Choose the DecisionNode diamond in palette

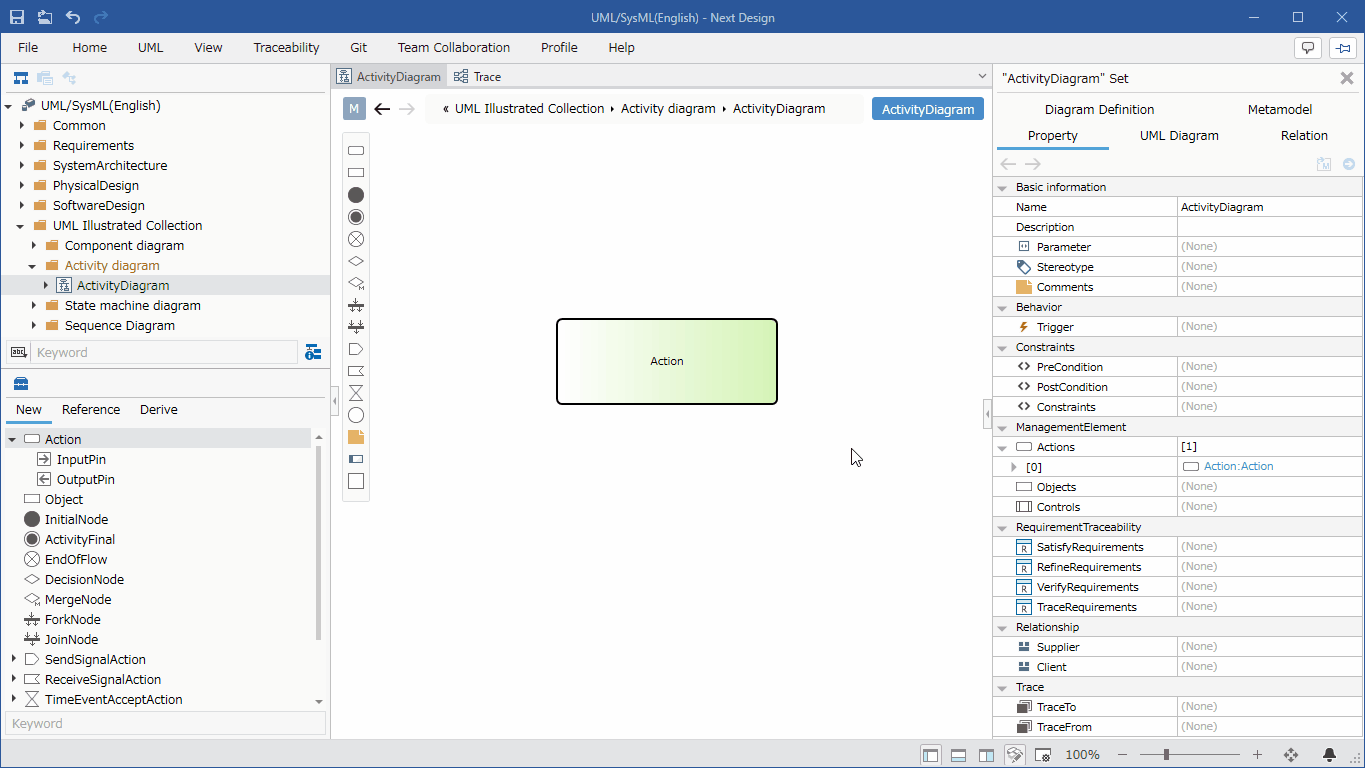[356, 261]
